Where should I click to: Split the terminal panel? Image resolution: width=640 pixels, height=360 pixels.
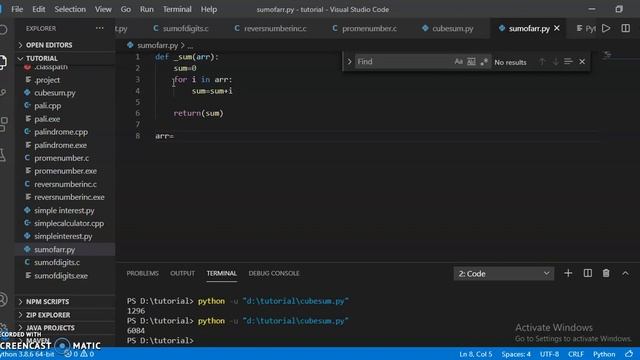587,273
